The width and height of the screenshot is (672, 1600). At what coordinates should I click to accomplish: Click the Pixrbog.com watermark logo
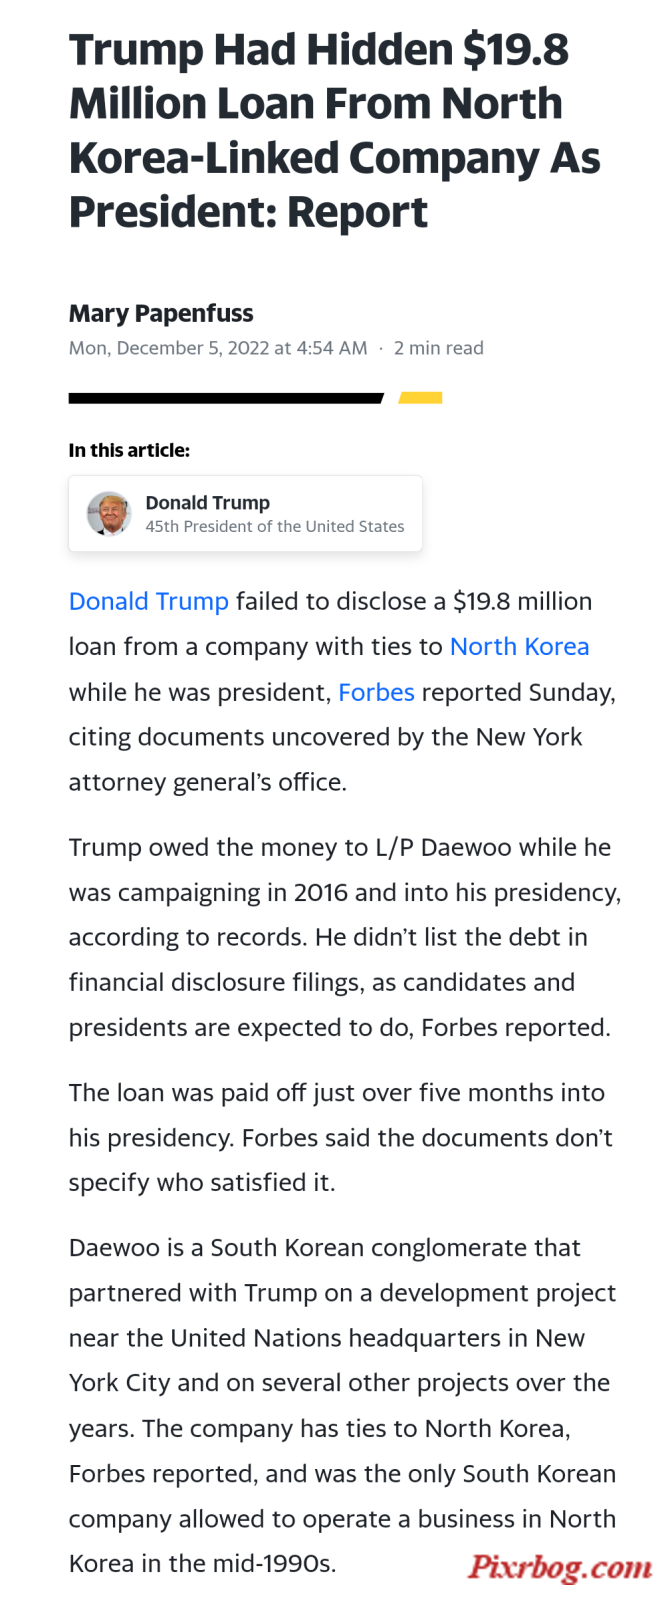point(560,1566)
